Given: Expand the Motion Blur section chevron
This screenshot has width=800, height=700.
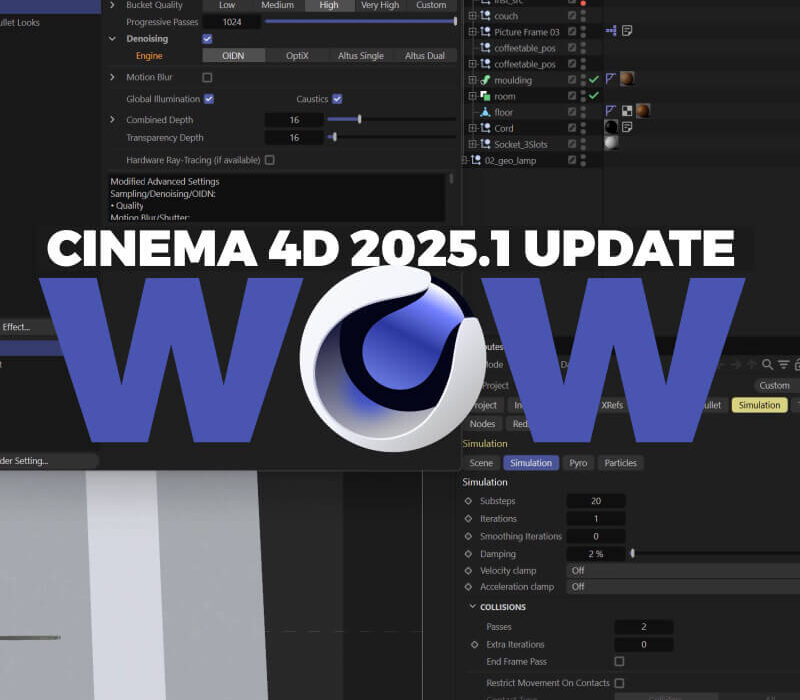Looking at the screenshot, I should [x=112, y=77].
